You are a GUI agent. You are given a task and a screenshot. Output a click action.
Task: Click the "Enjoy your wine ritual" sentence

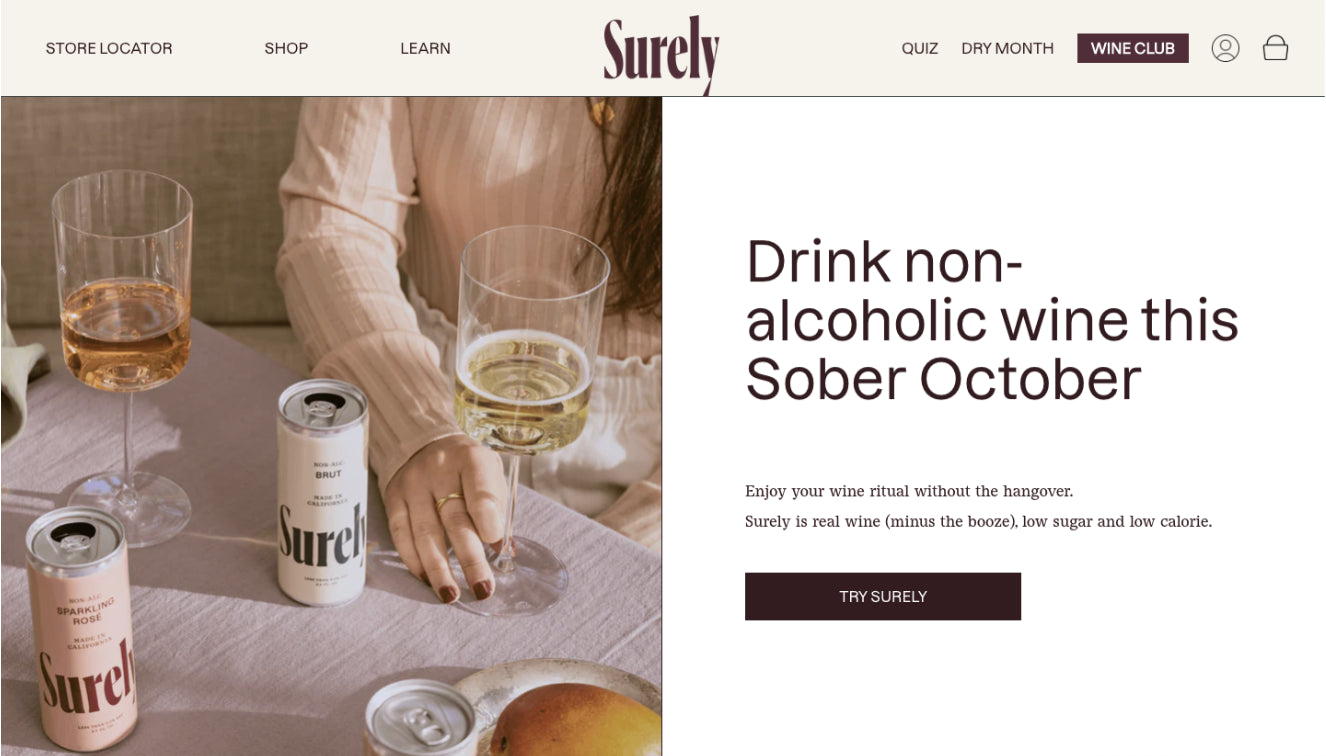pos(909,491)
